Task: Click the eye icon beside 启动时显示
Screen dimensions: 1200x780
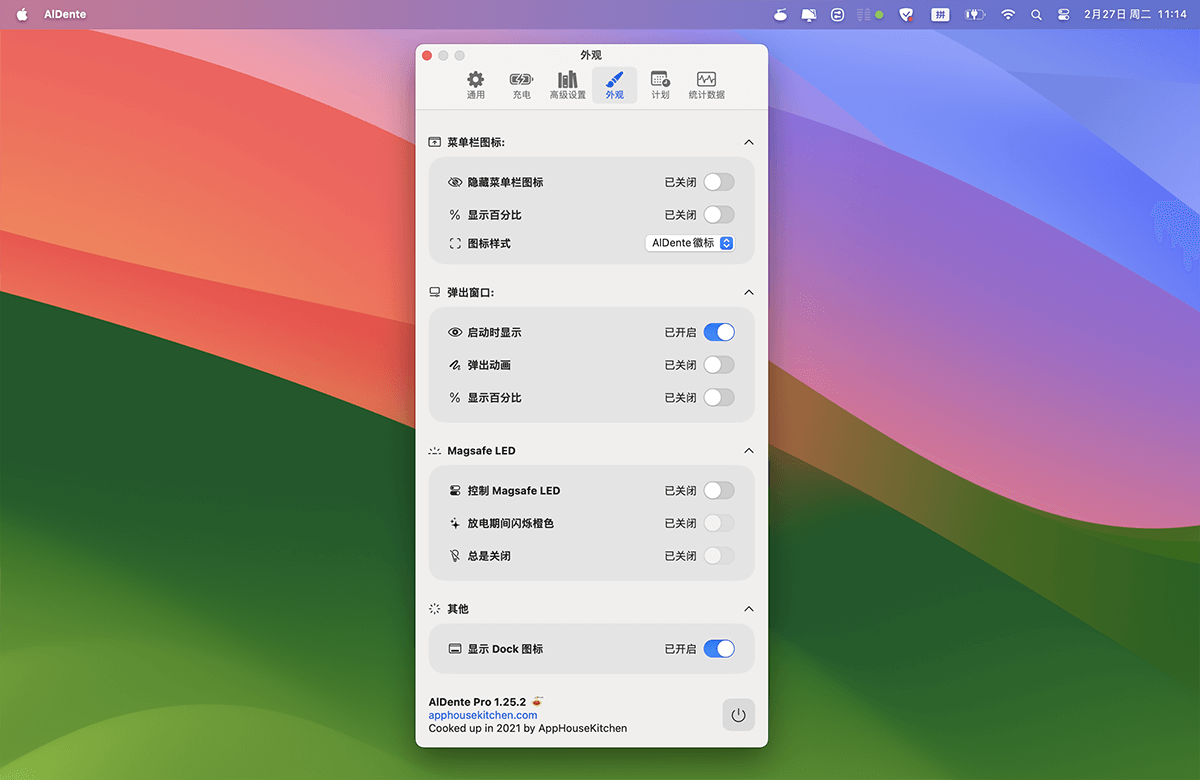Action: click(x=455, y=332)
